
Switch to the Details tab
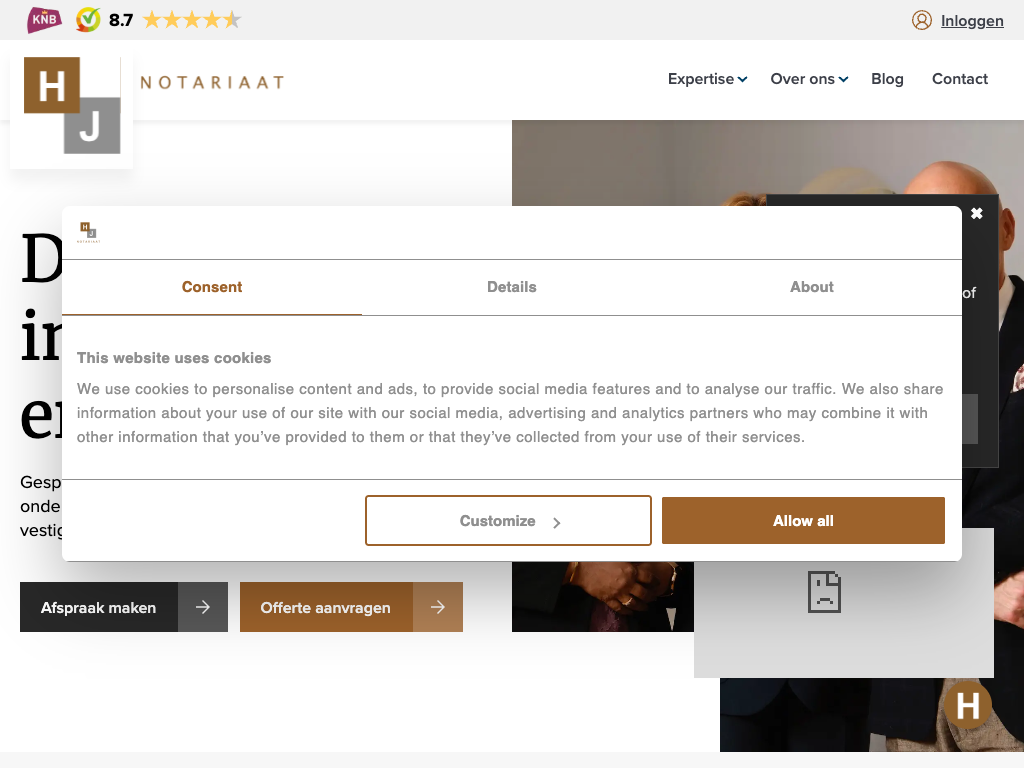512,287
